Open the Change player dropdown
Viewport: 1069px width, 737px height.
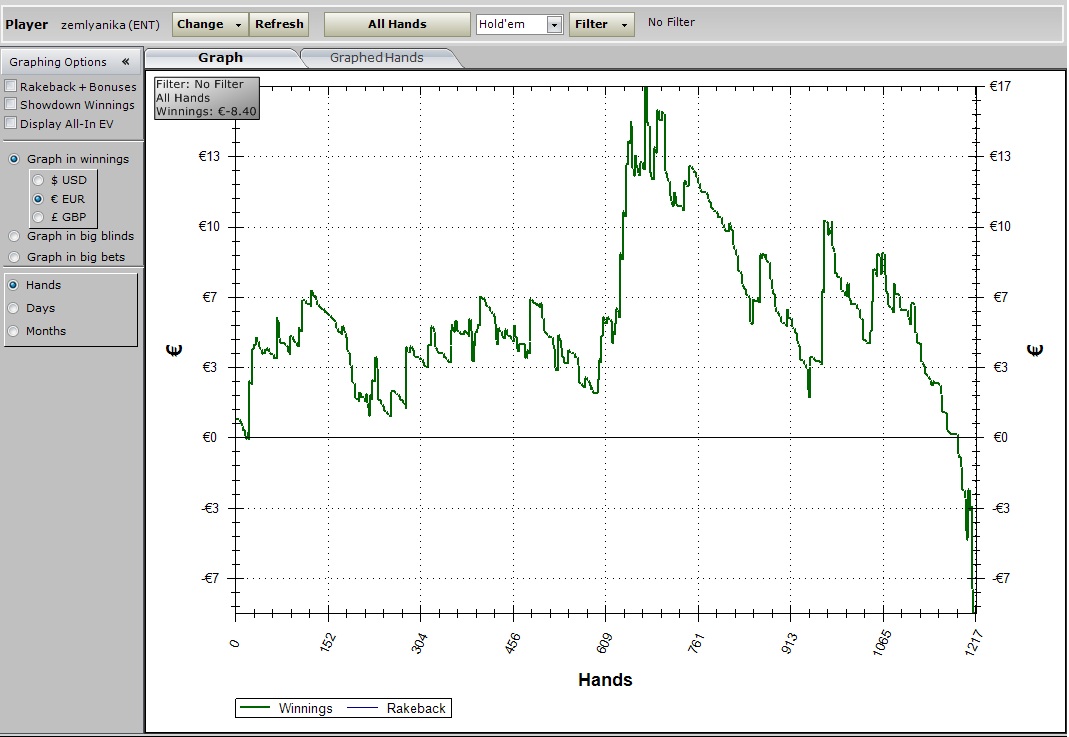click(209, 24)
